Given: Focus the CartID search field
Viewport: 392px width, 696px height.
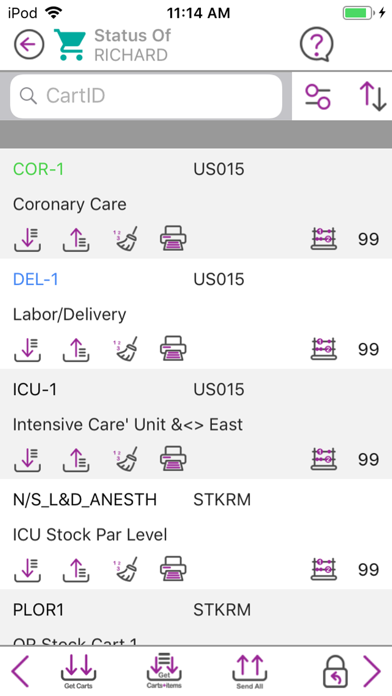Looking at the screenshot, I should pos(146,96).
